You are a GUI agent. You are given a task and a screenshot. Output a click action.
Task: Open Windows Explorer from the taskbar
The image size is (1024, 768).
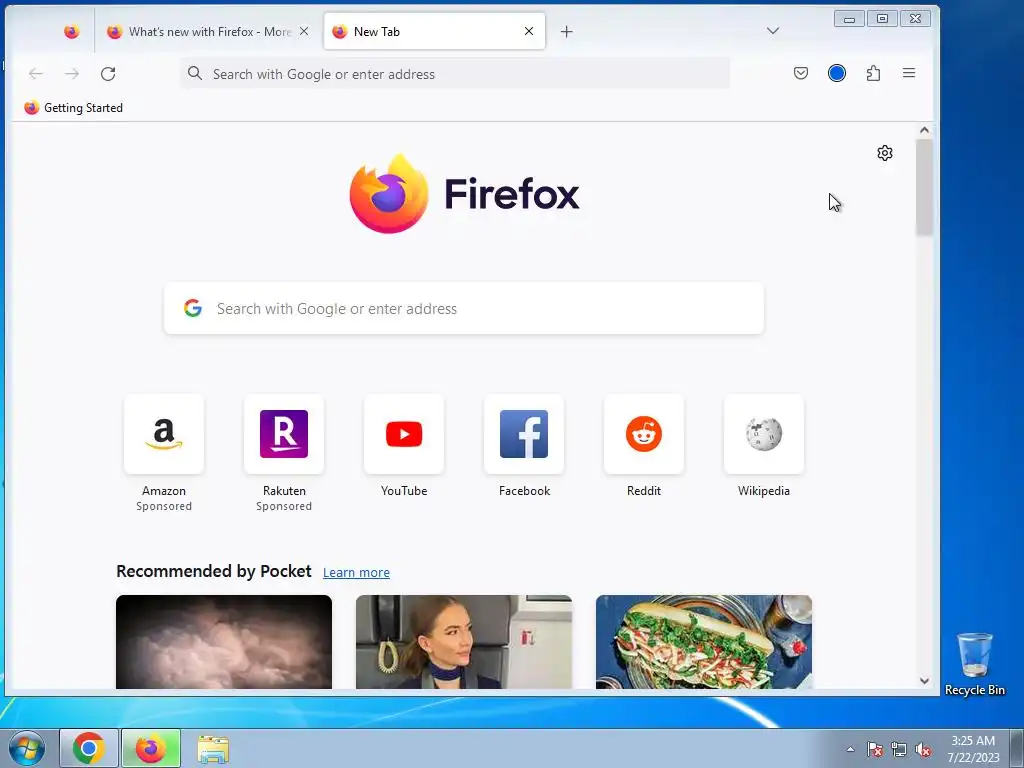click(x=213, y=749)
